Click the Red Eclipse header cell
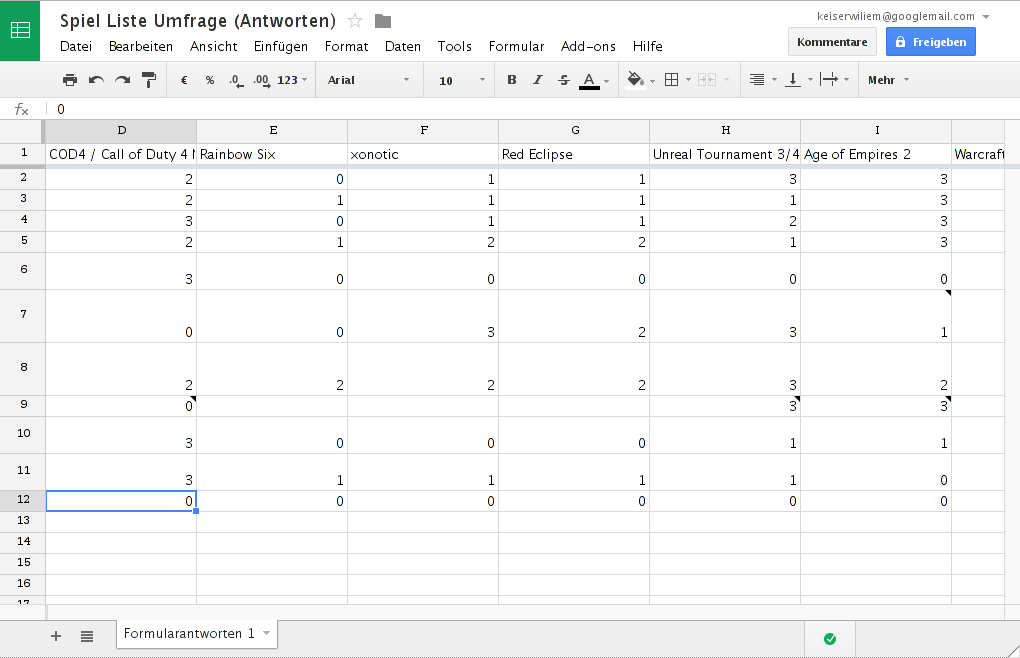This screenshot has width=1020, height=658. point(574,155)
